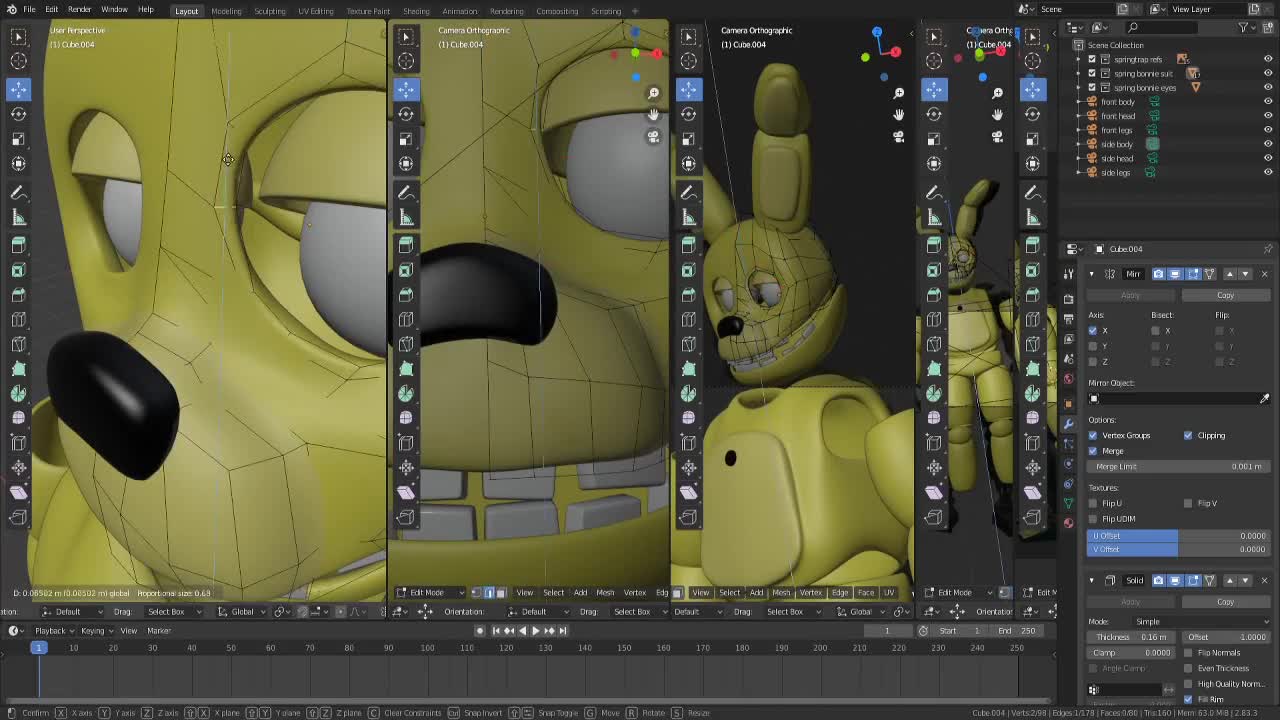Enable the Bisect X checkbox
This screenshot has width=1280, height=720.
[x=1156, y=330]
